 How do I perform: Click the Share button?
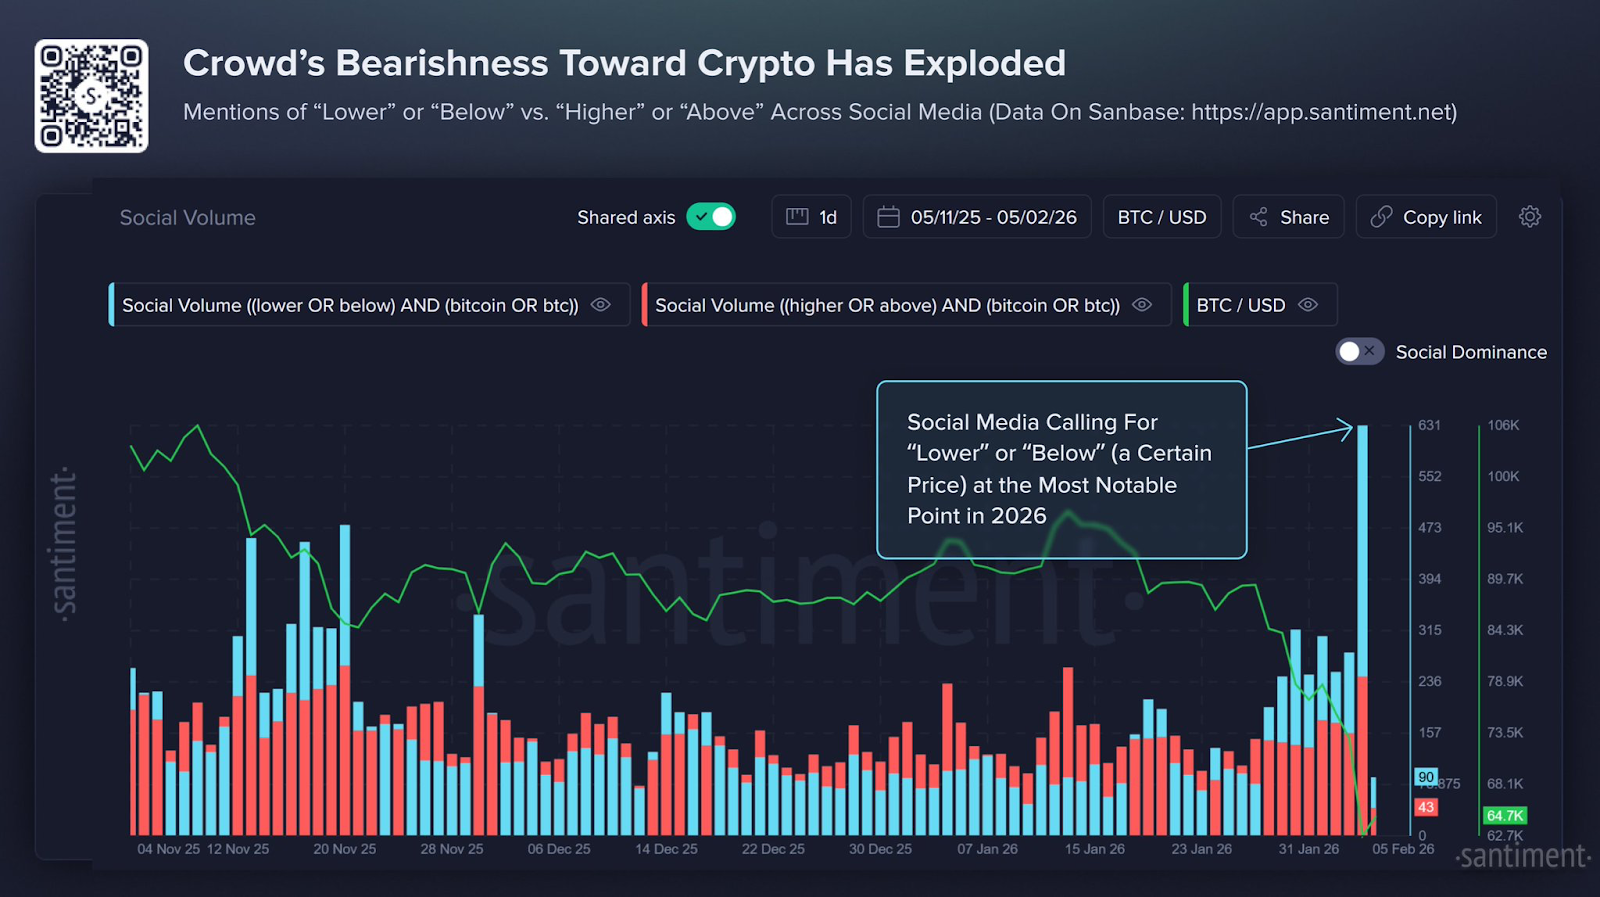1288,216
